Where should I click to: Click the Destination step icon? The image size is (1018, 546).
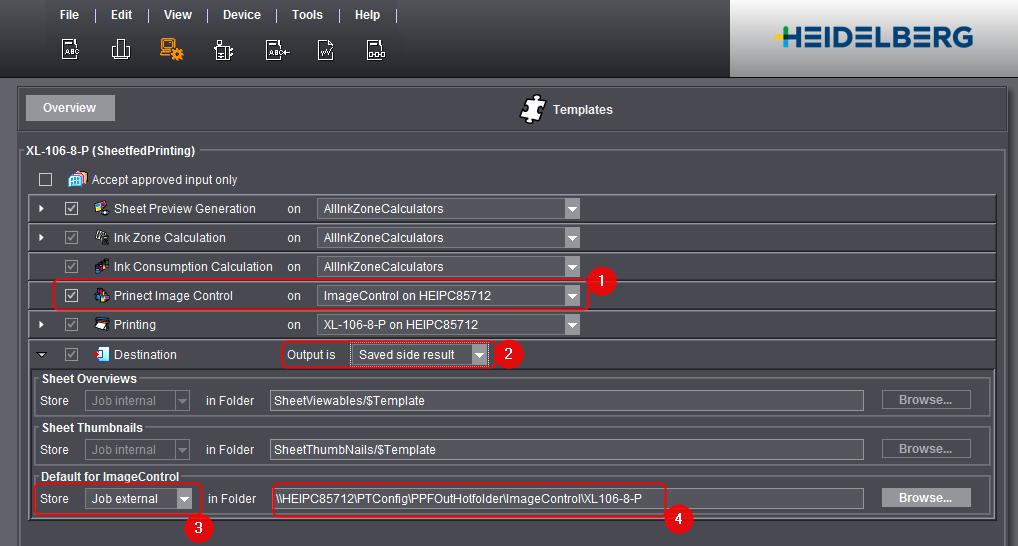101,354
